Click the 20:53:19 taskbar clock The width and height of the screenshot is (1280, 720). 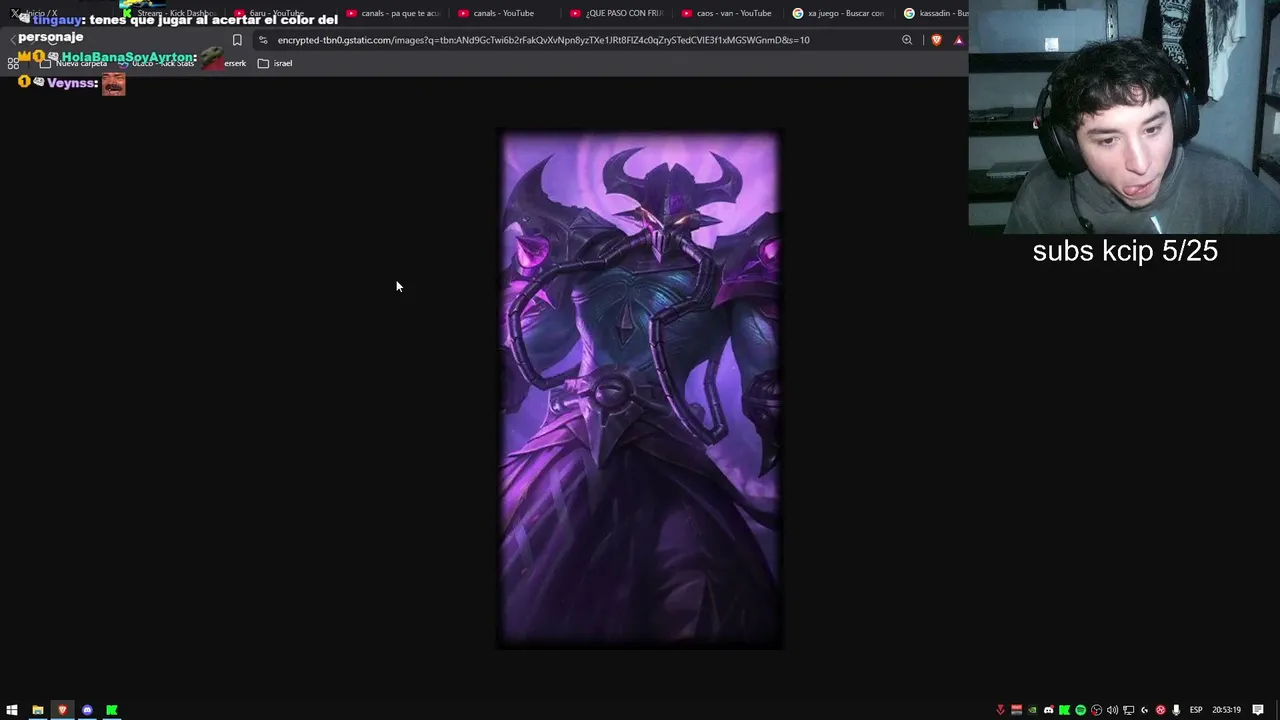click(x=1226, y=710)
